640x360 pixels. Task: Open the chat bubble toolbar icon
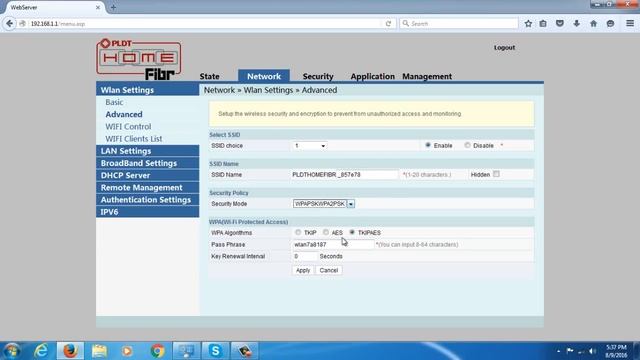pyautogui.click(x=610, y=24)
